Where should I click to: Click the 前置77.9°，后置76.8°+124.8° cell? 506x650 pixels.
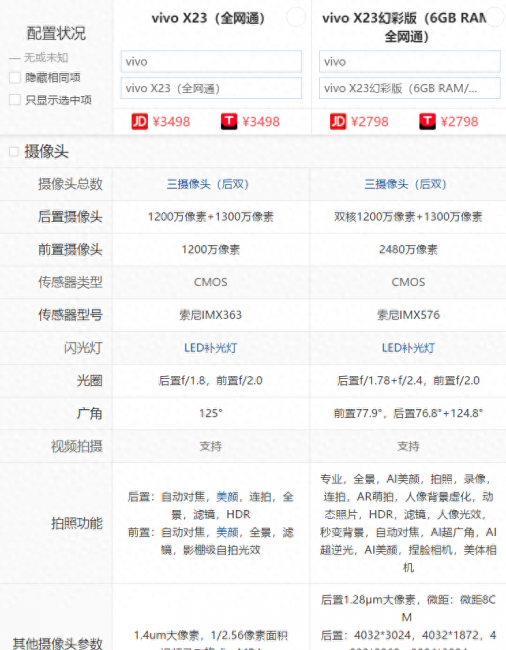pyautogui.click(x=408, y=413)
